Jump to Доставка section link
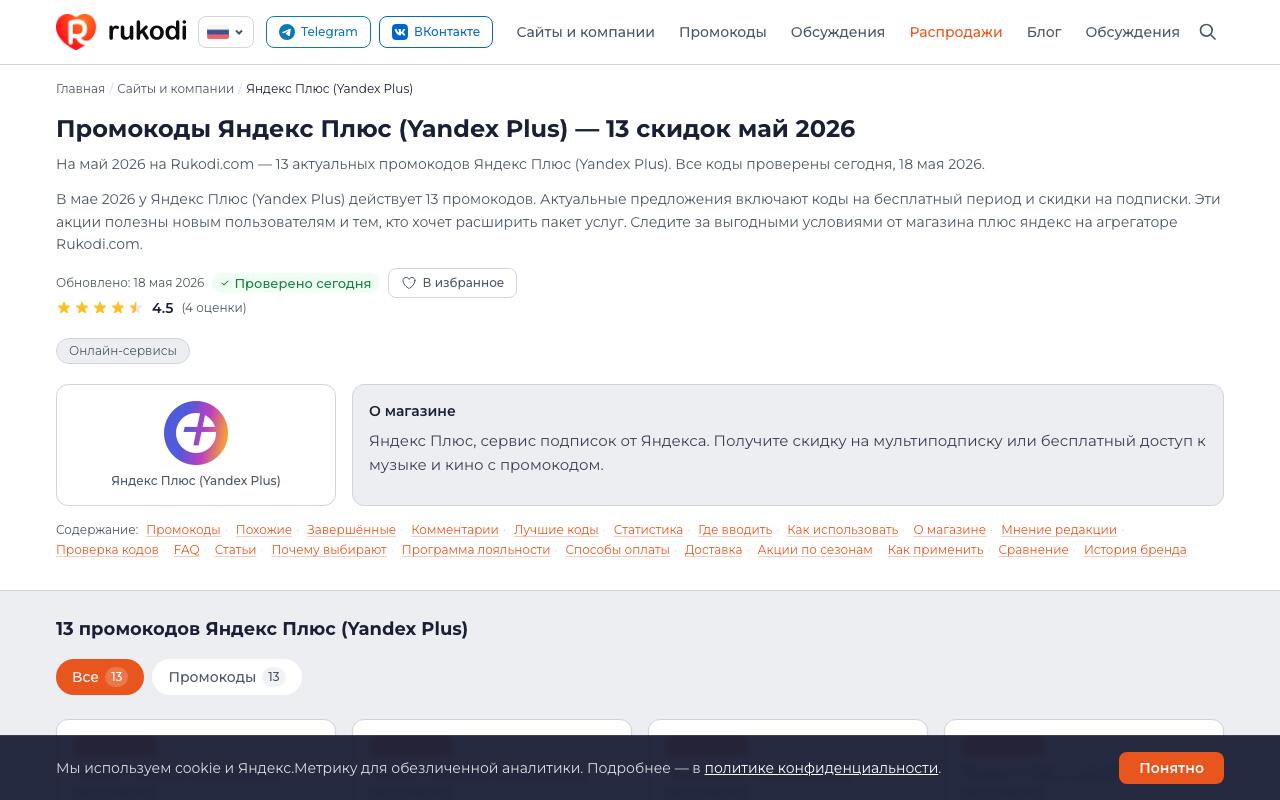The width and height of the screenshot is (1280, 800). [713, 550]
